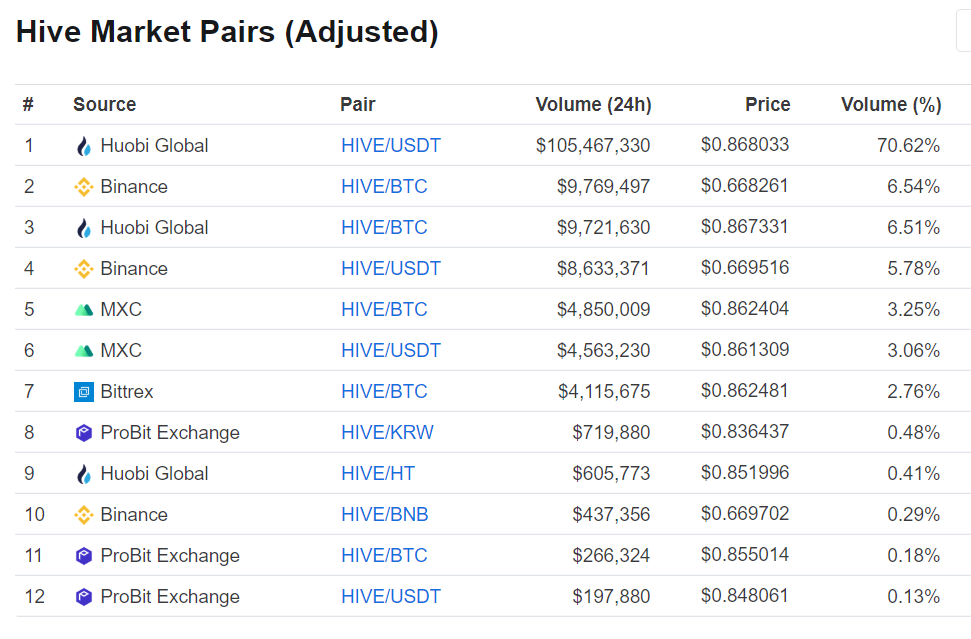Screen dimensions: 971x639
Task: Open HIVE/BTC pair on Huobi Global, row 3
Action: click(384, 227)
